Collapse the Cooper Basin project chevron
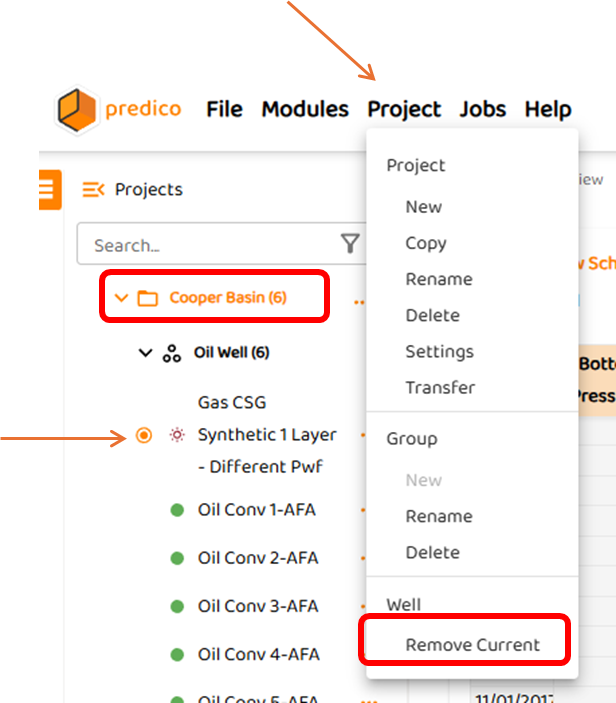 121,298
